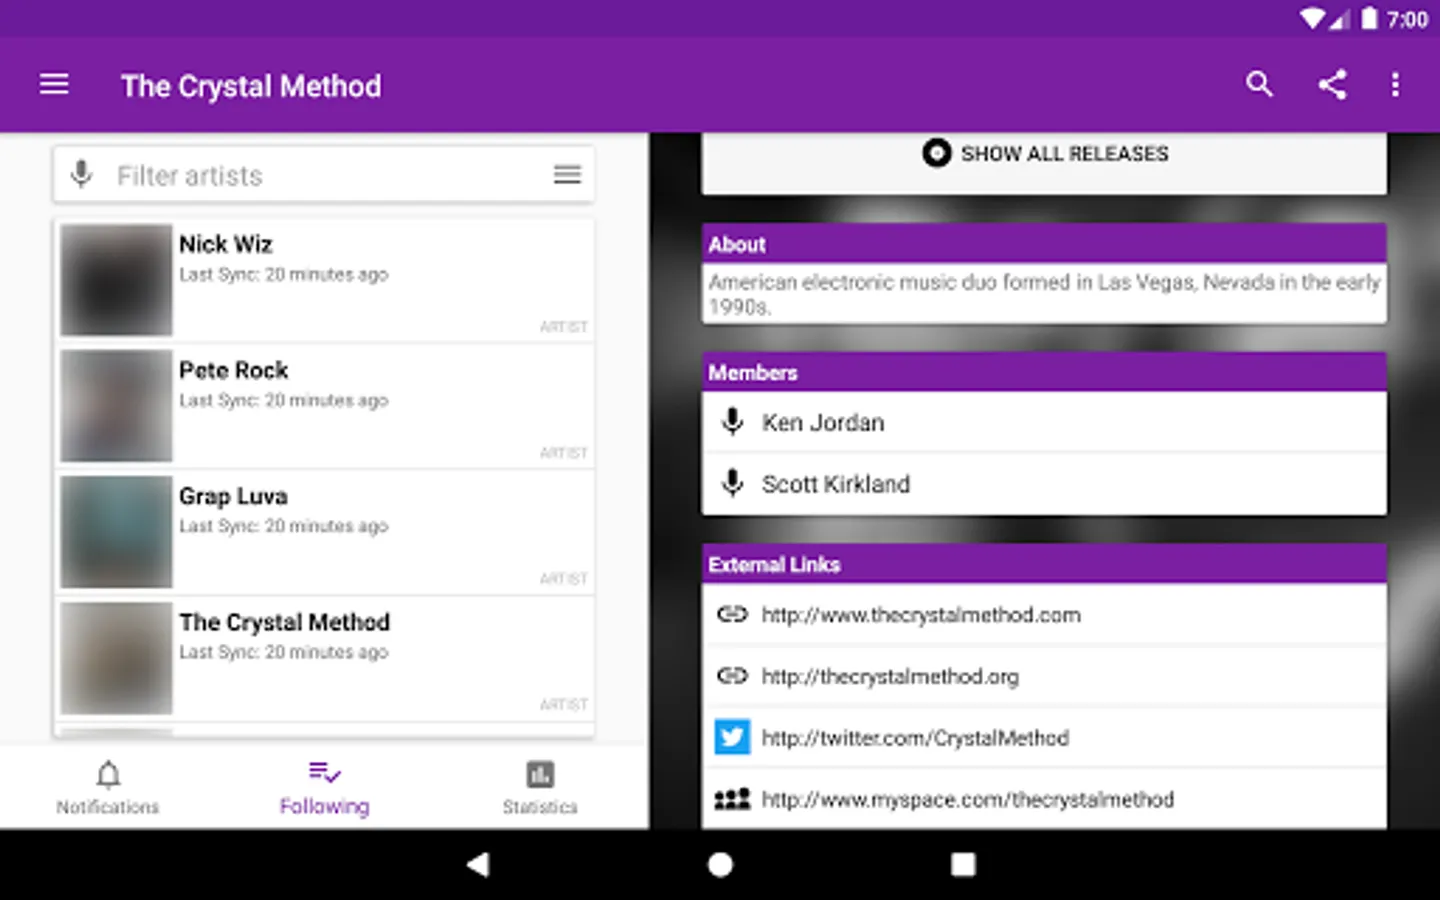Switch to the Notifications tab
Viewport: 1440px width, 900px height.
pyautogui.click(x=108, y=787)
